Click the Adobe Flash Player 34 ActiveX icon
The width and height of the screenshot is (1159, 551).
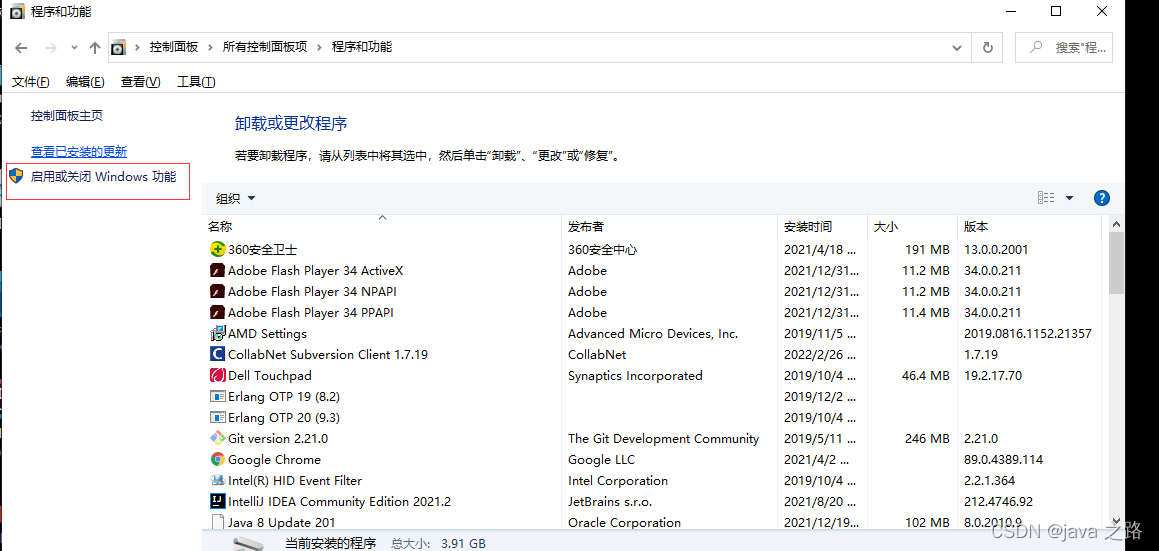pyautogui.click(x=217, y=271)
